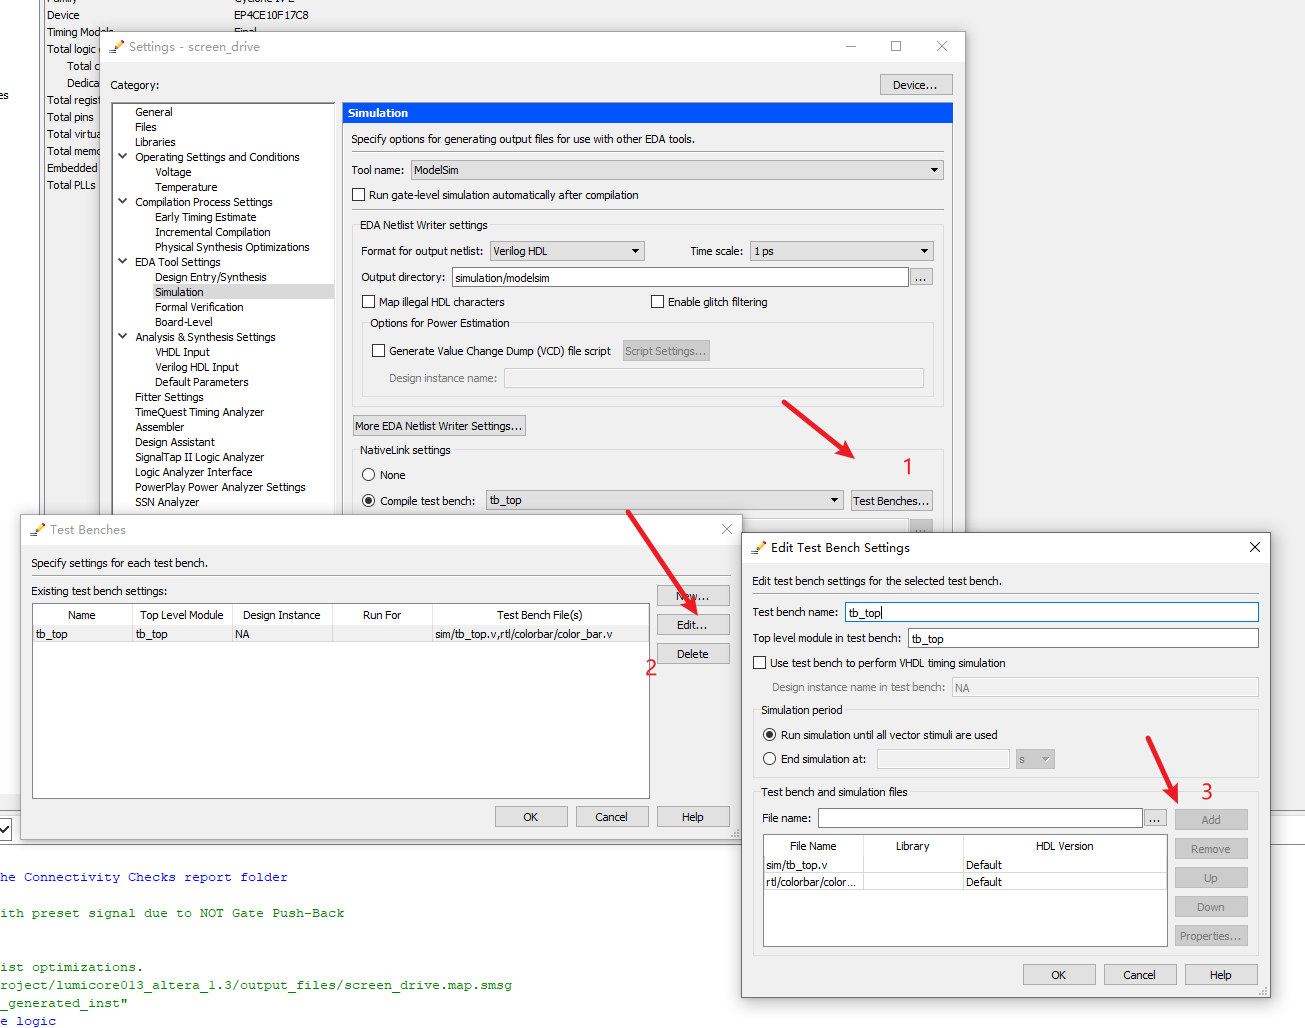Open the TimeQuest Timing Analyzer settings page
The height and width of the screenshot is (1028, 1305).
(x=198, y=411)
